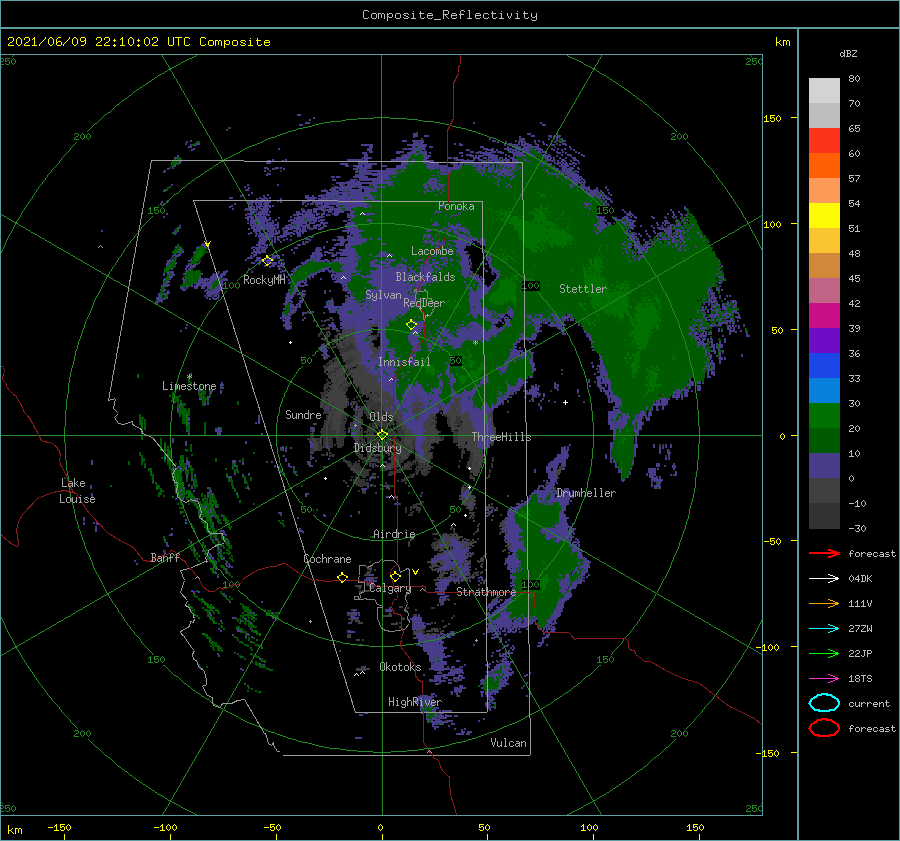Click the RedDeer city label
Screen dimensions: 900x841
(x=424, y=303)
